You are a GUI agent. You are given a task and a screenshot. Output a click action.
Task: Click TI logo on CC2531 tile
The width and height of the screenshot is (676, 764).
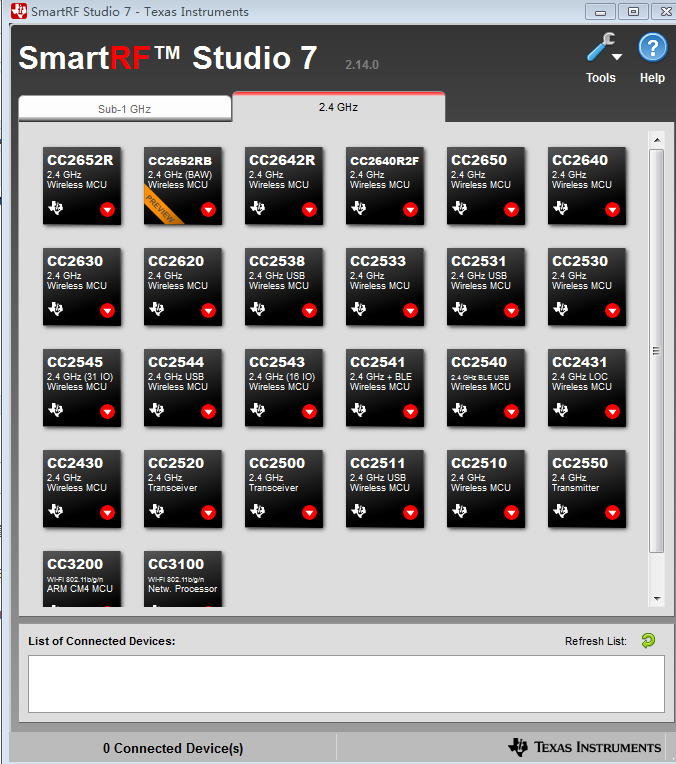point(460,309)
